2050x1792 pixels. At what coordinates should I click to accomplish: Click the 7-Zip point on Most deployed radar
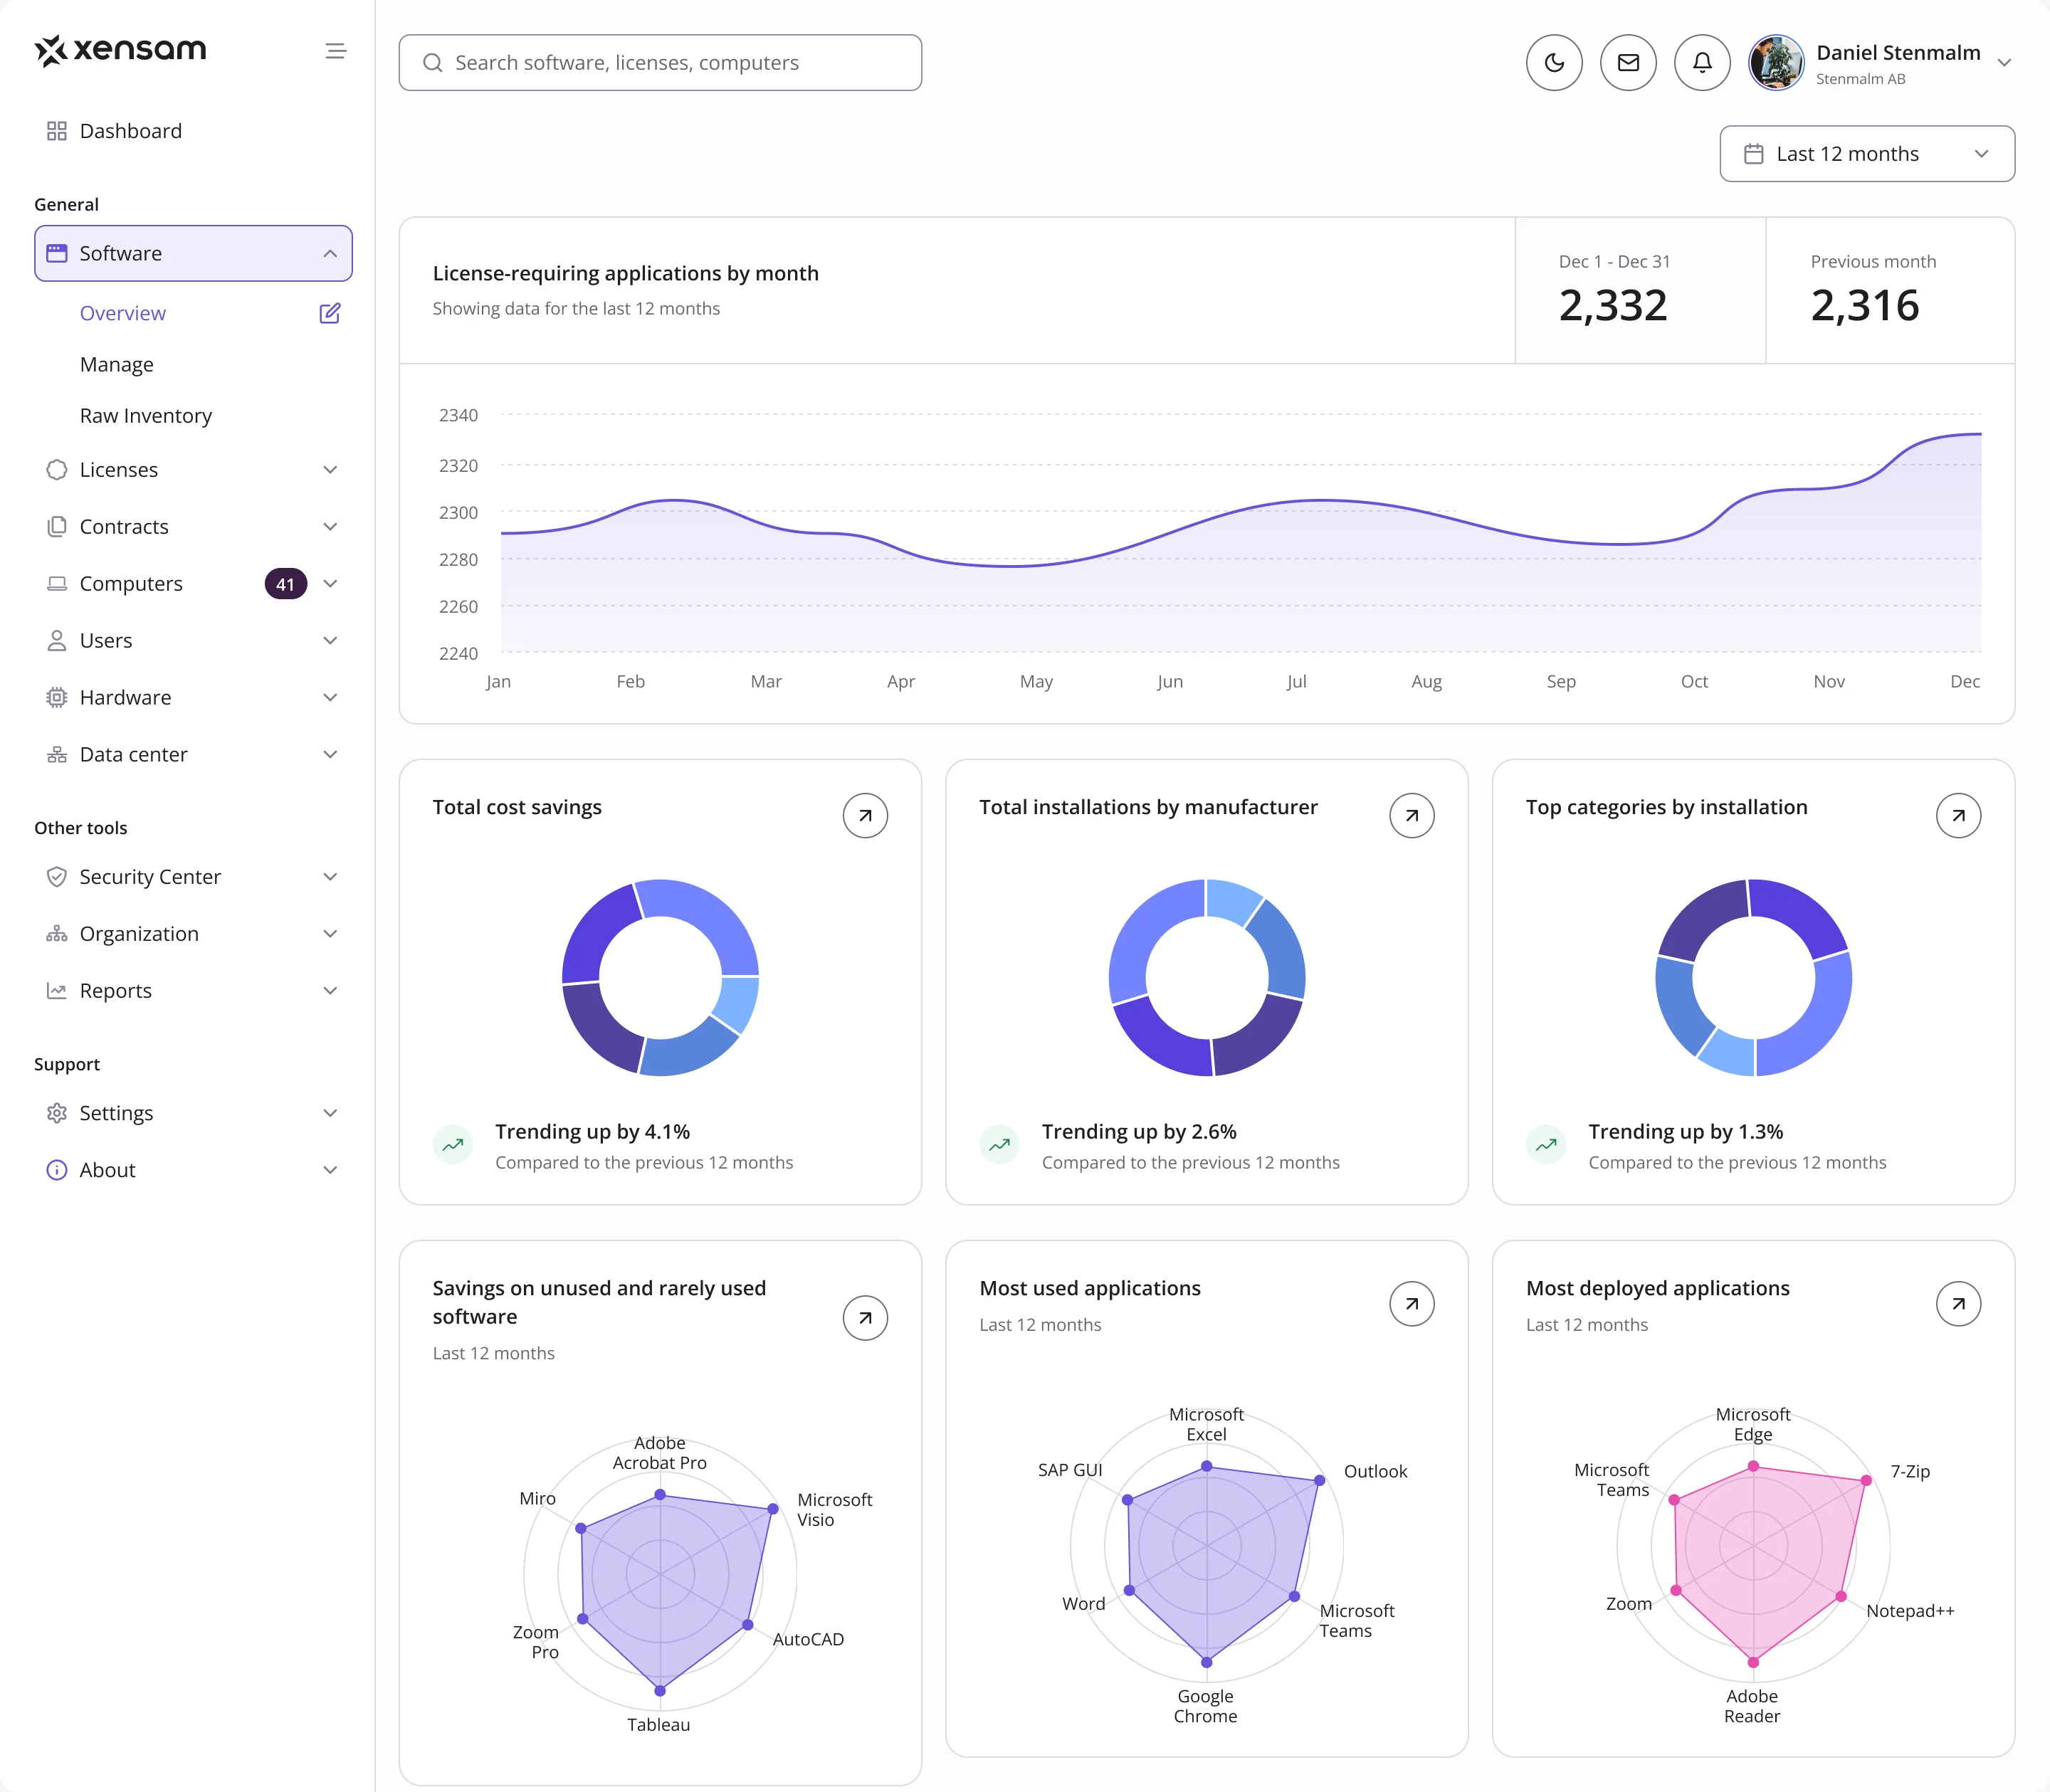click(x=1866, y=1481)
